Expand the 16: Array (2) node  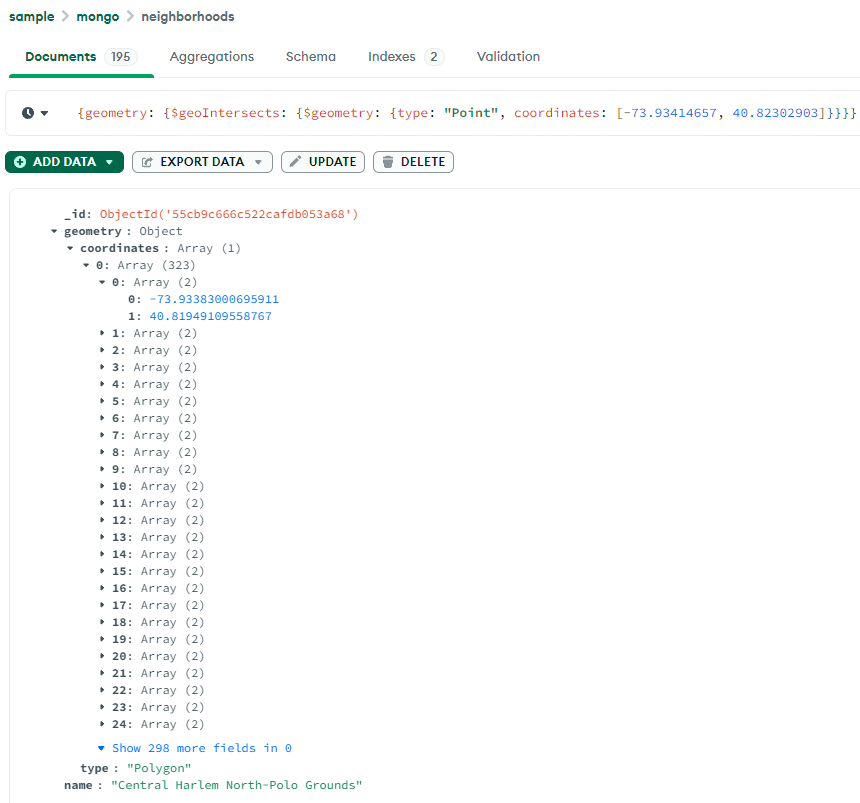tap(101, 589)
